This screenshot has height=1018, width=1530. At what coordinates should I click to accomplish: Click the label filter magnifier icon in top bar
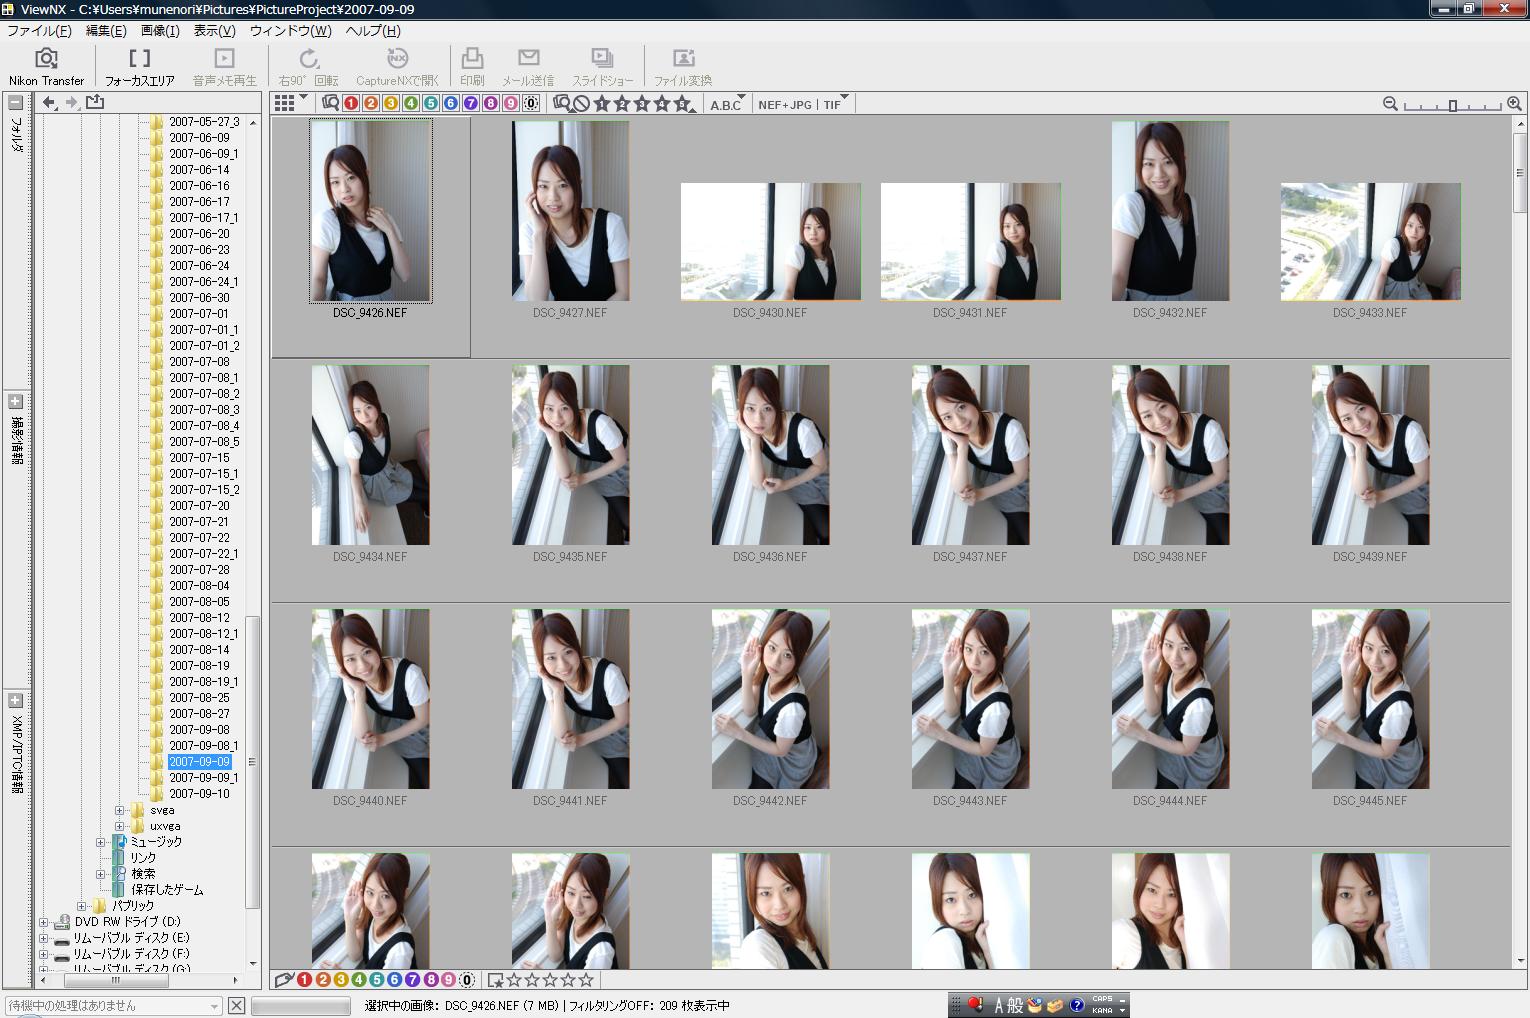(x=331, y=103)
